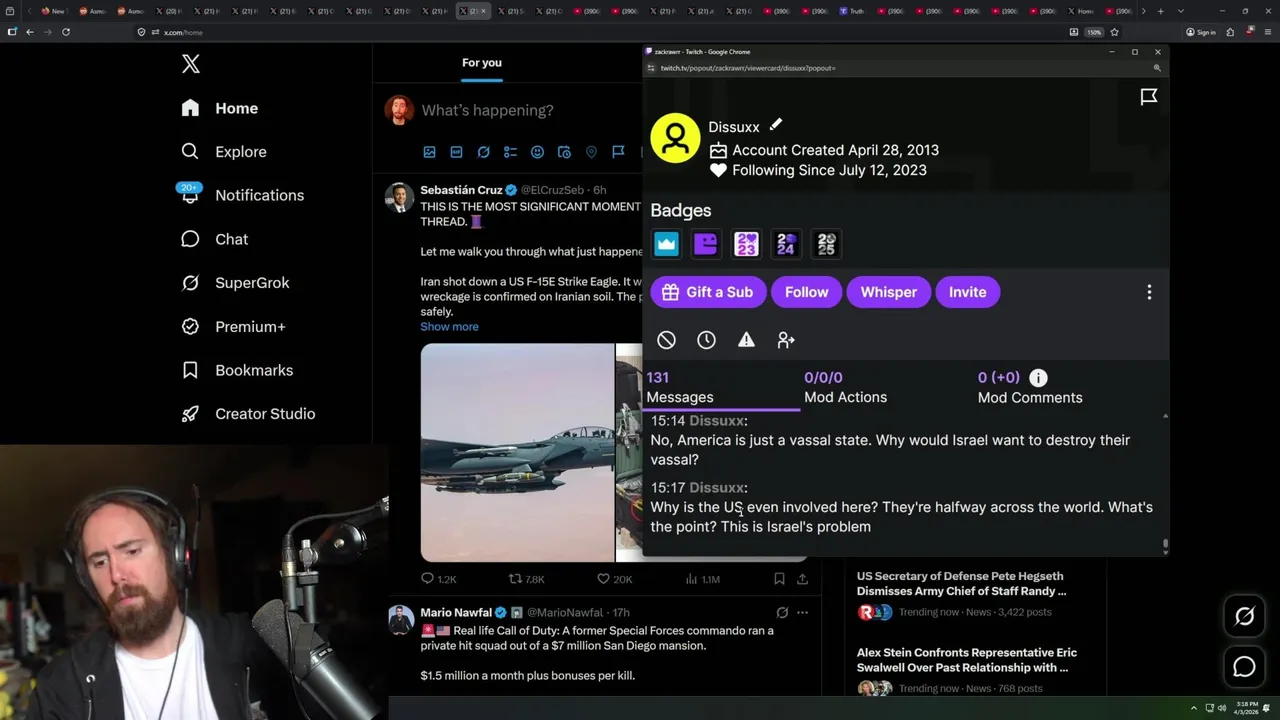Click the schedule post icon in composer
Viewport: 1280px width, 720px height.
(564, 152)
